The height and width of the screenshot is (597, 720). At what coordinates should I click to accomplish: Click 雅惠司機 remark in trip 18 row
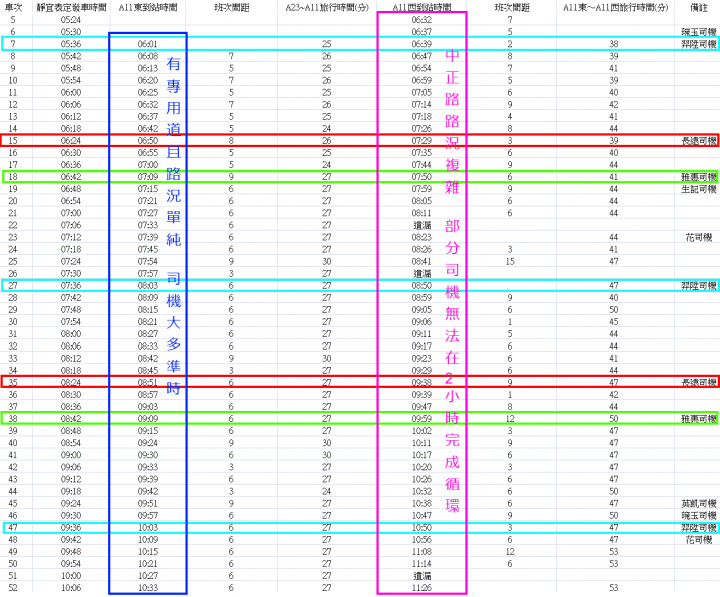click(x=698, y=177)
